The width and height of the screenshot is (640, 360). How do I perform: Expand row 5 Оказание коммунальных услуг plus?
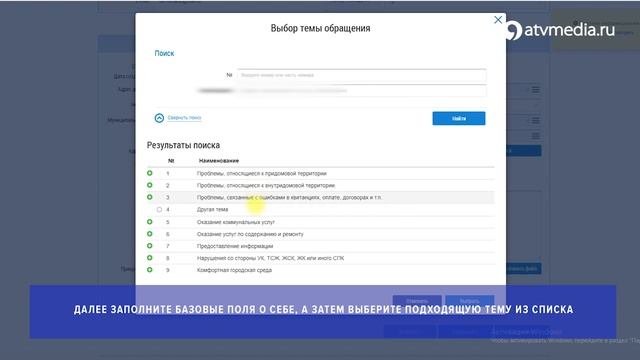point(150,222)
